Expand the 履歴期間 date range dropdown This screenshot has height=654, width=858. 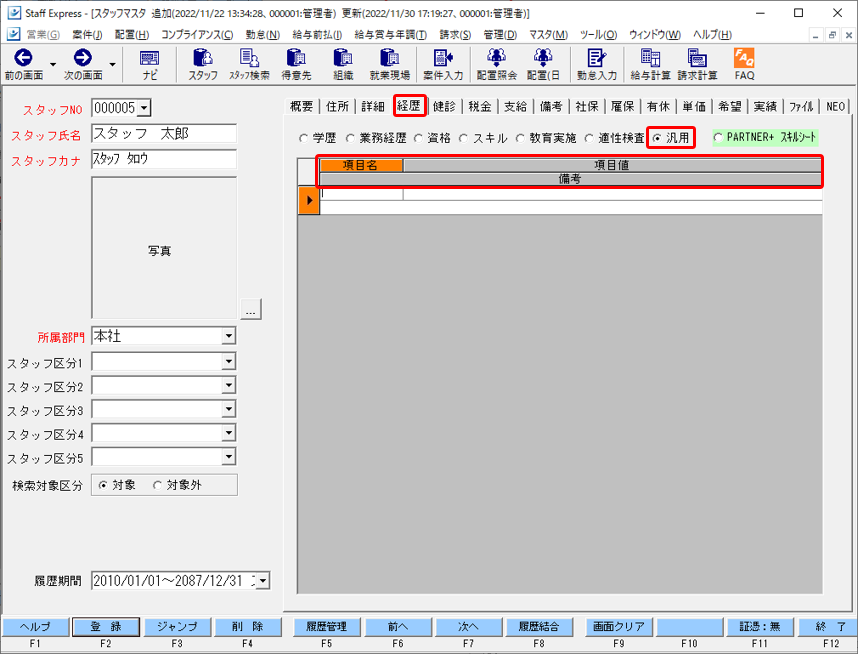(263, 581)
